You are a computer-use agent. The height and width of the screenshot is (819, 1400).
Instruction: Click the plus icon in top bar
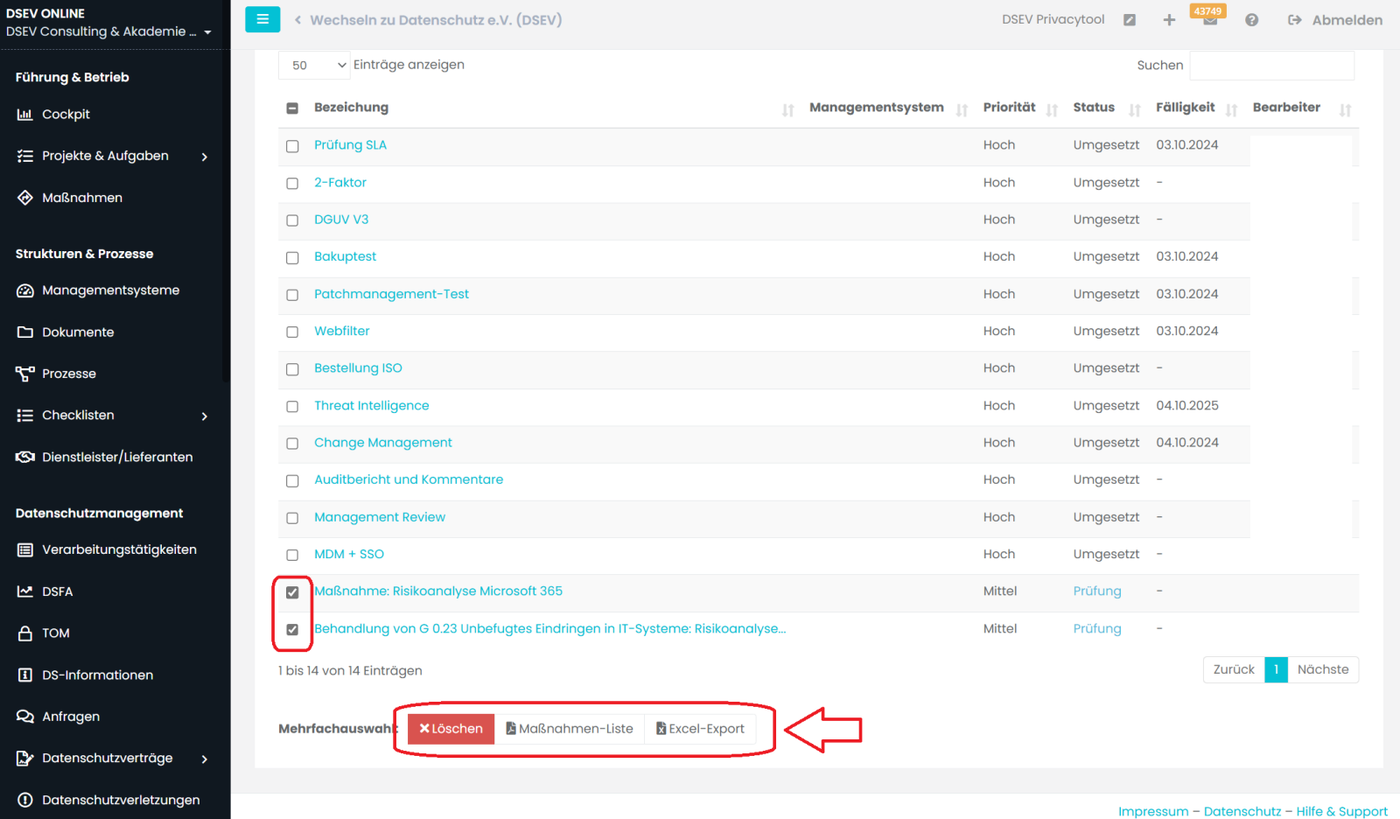point(1169,20)
